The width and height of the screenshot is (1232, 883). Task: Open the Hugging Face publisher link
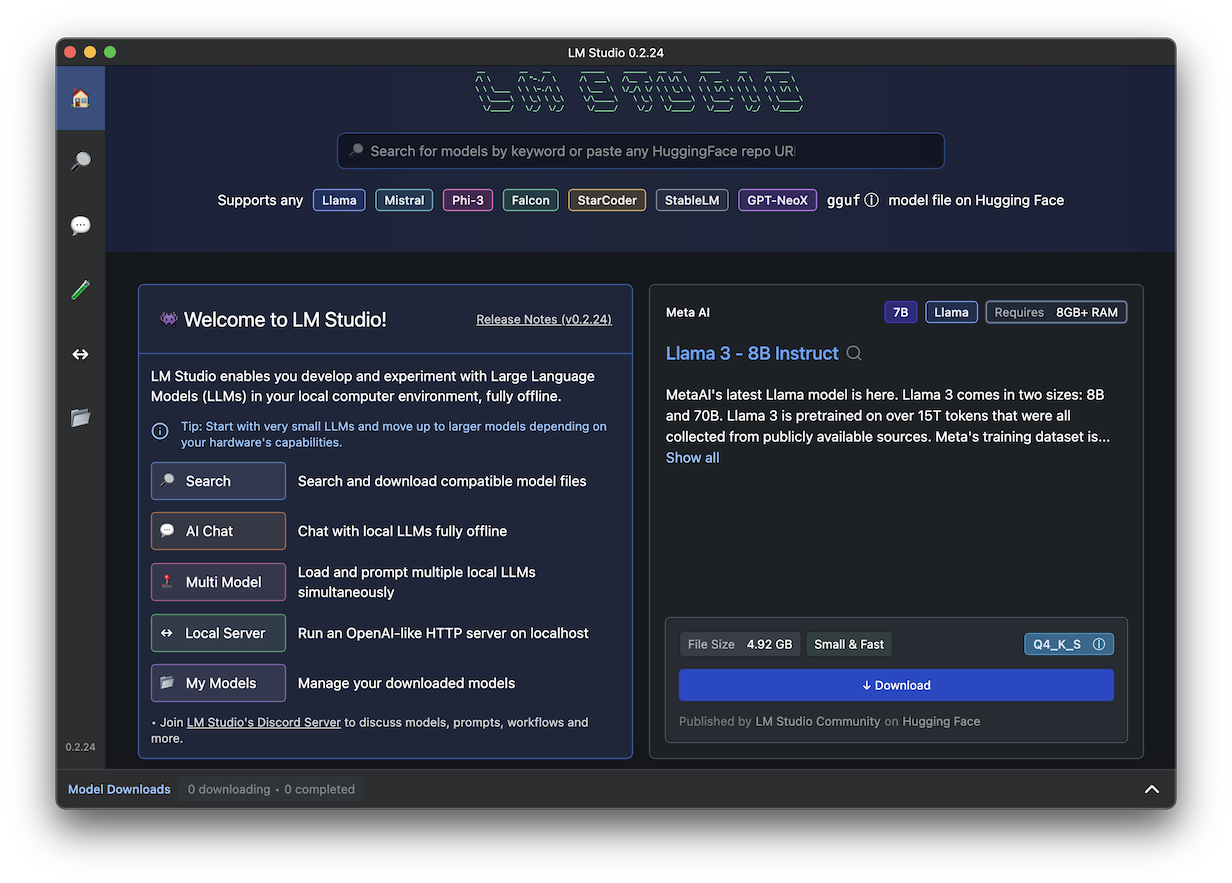941,721
